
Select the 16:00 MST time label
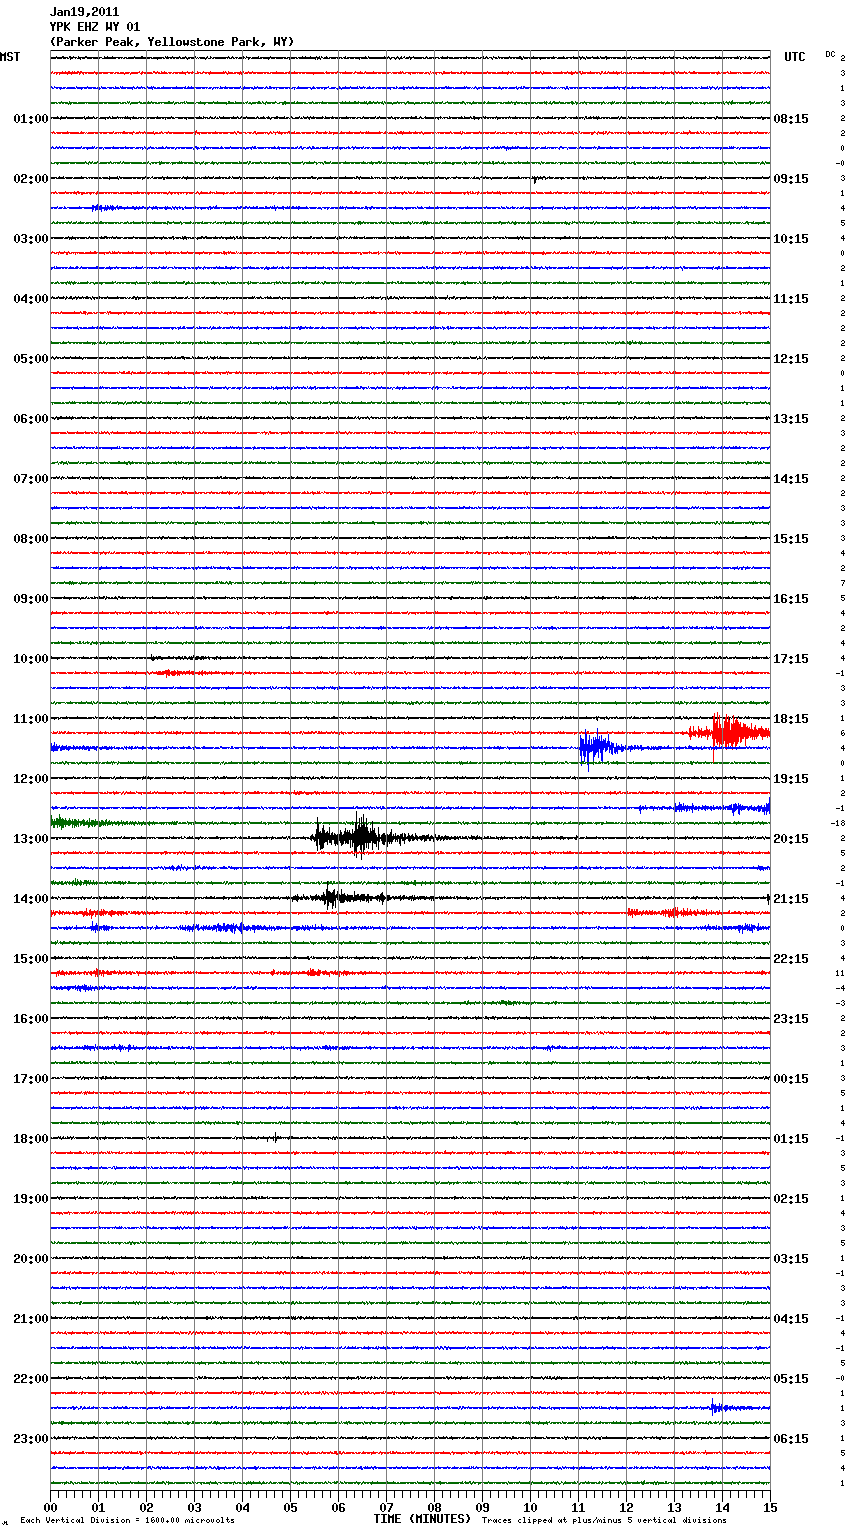[30, 1019]
